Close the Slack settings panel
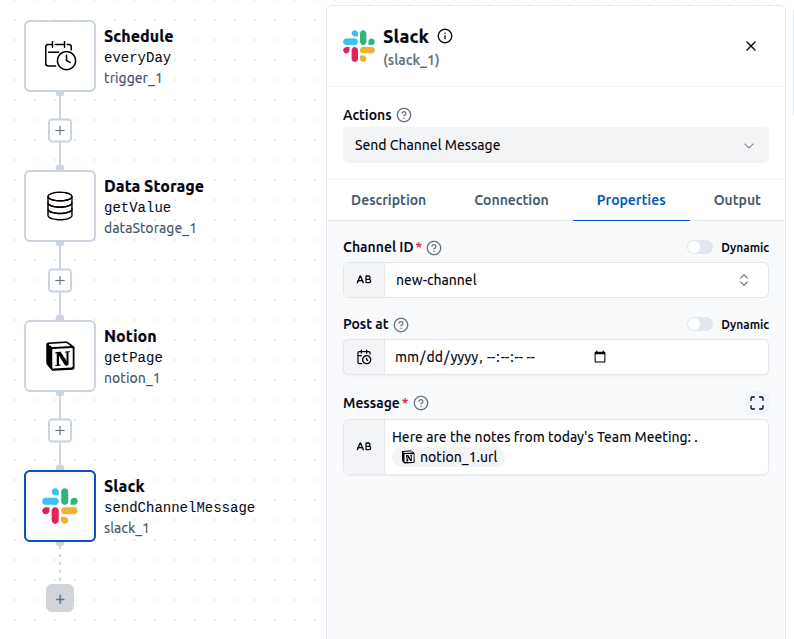 (750, 46)
